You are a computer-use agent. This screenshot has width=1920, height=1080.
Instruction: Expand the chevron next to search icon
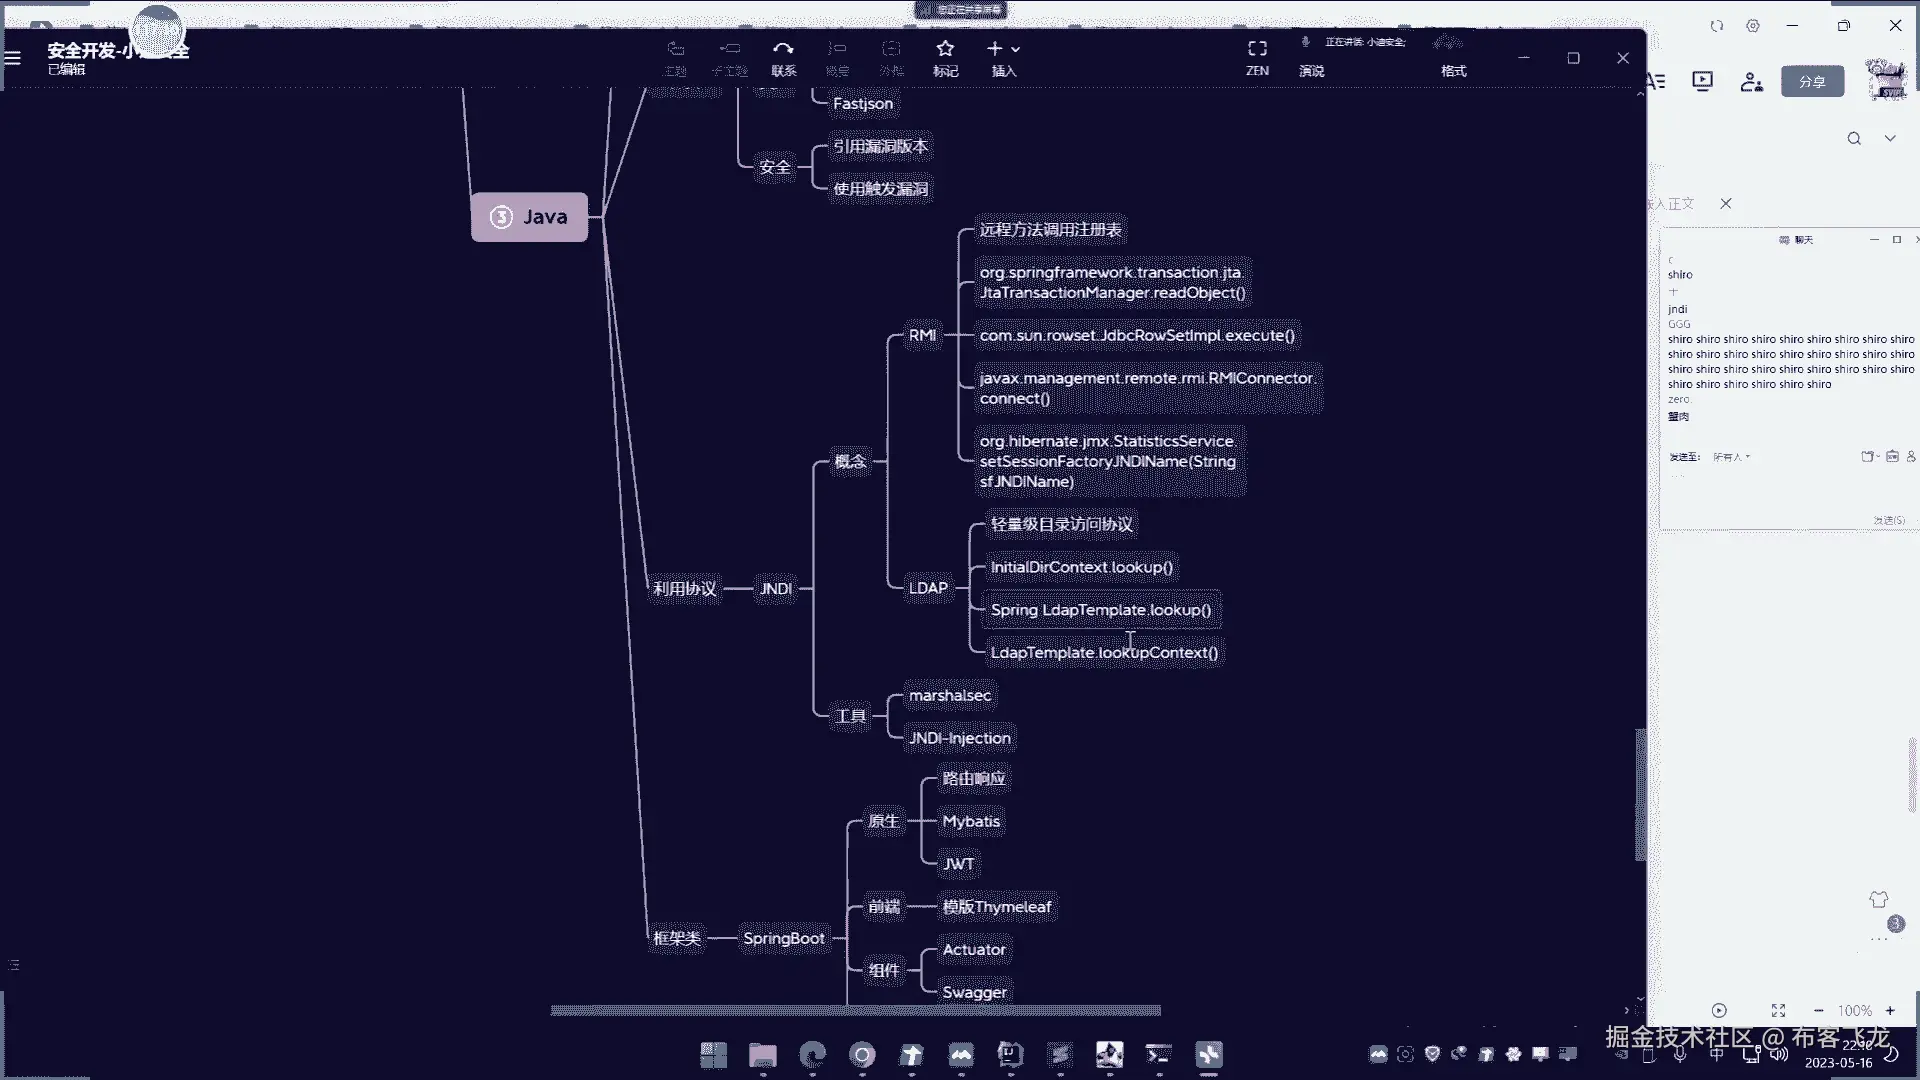point(1890,139)
